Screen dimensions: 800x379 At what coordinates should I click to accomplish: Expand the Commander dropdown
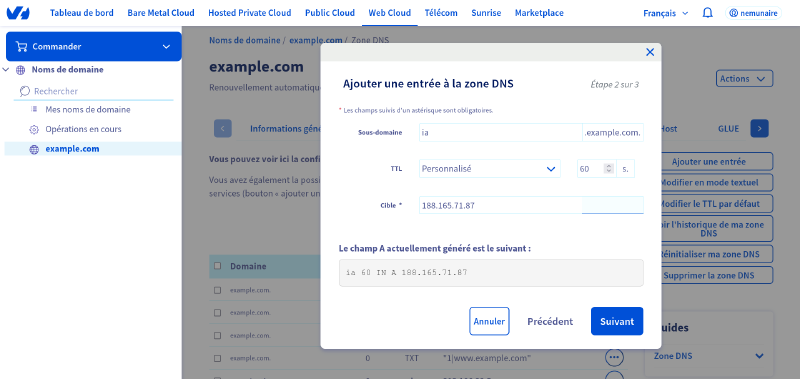[166, 46]
